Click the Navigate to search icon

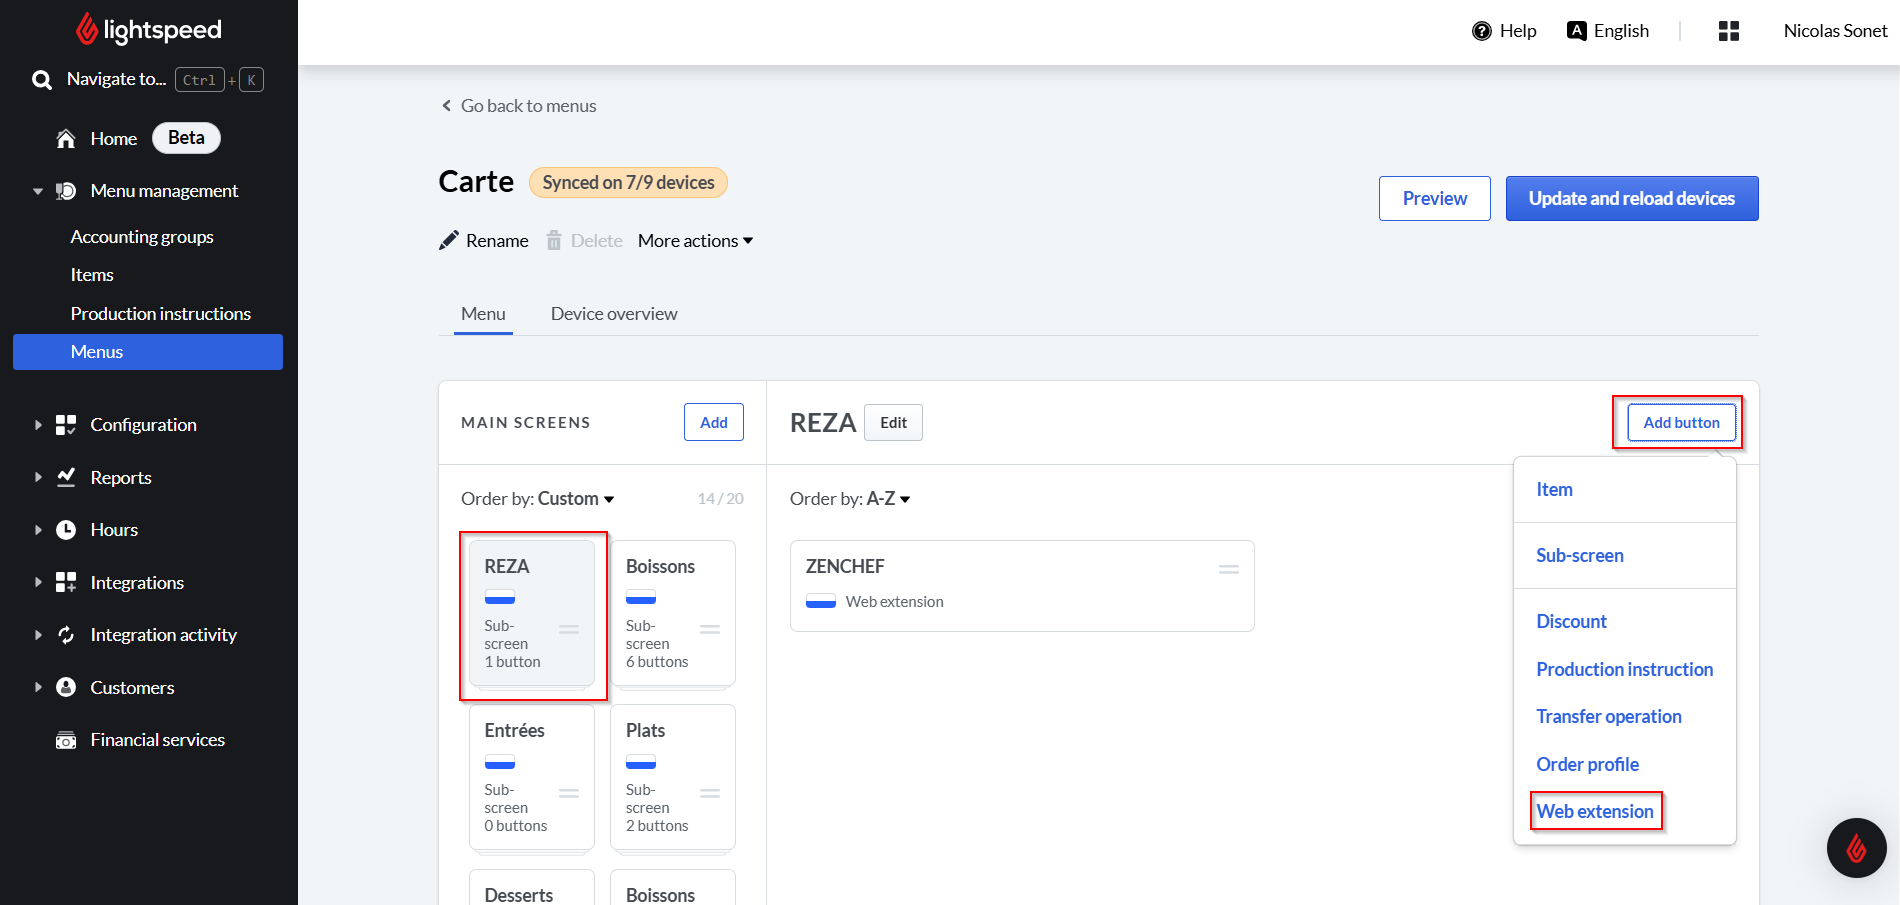[x=42, y=80]
